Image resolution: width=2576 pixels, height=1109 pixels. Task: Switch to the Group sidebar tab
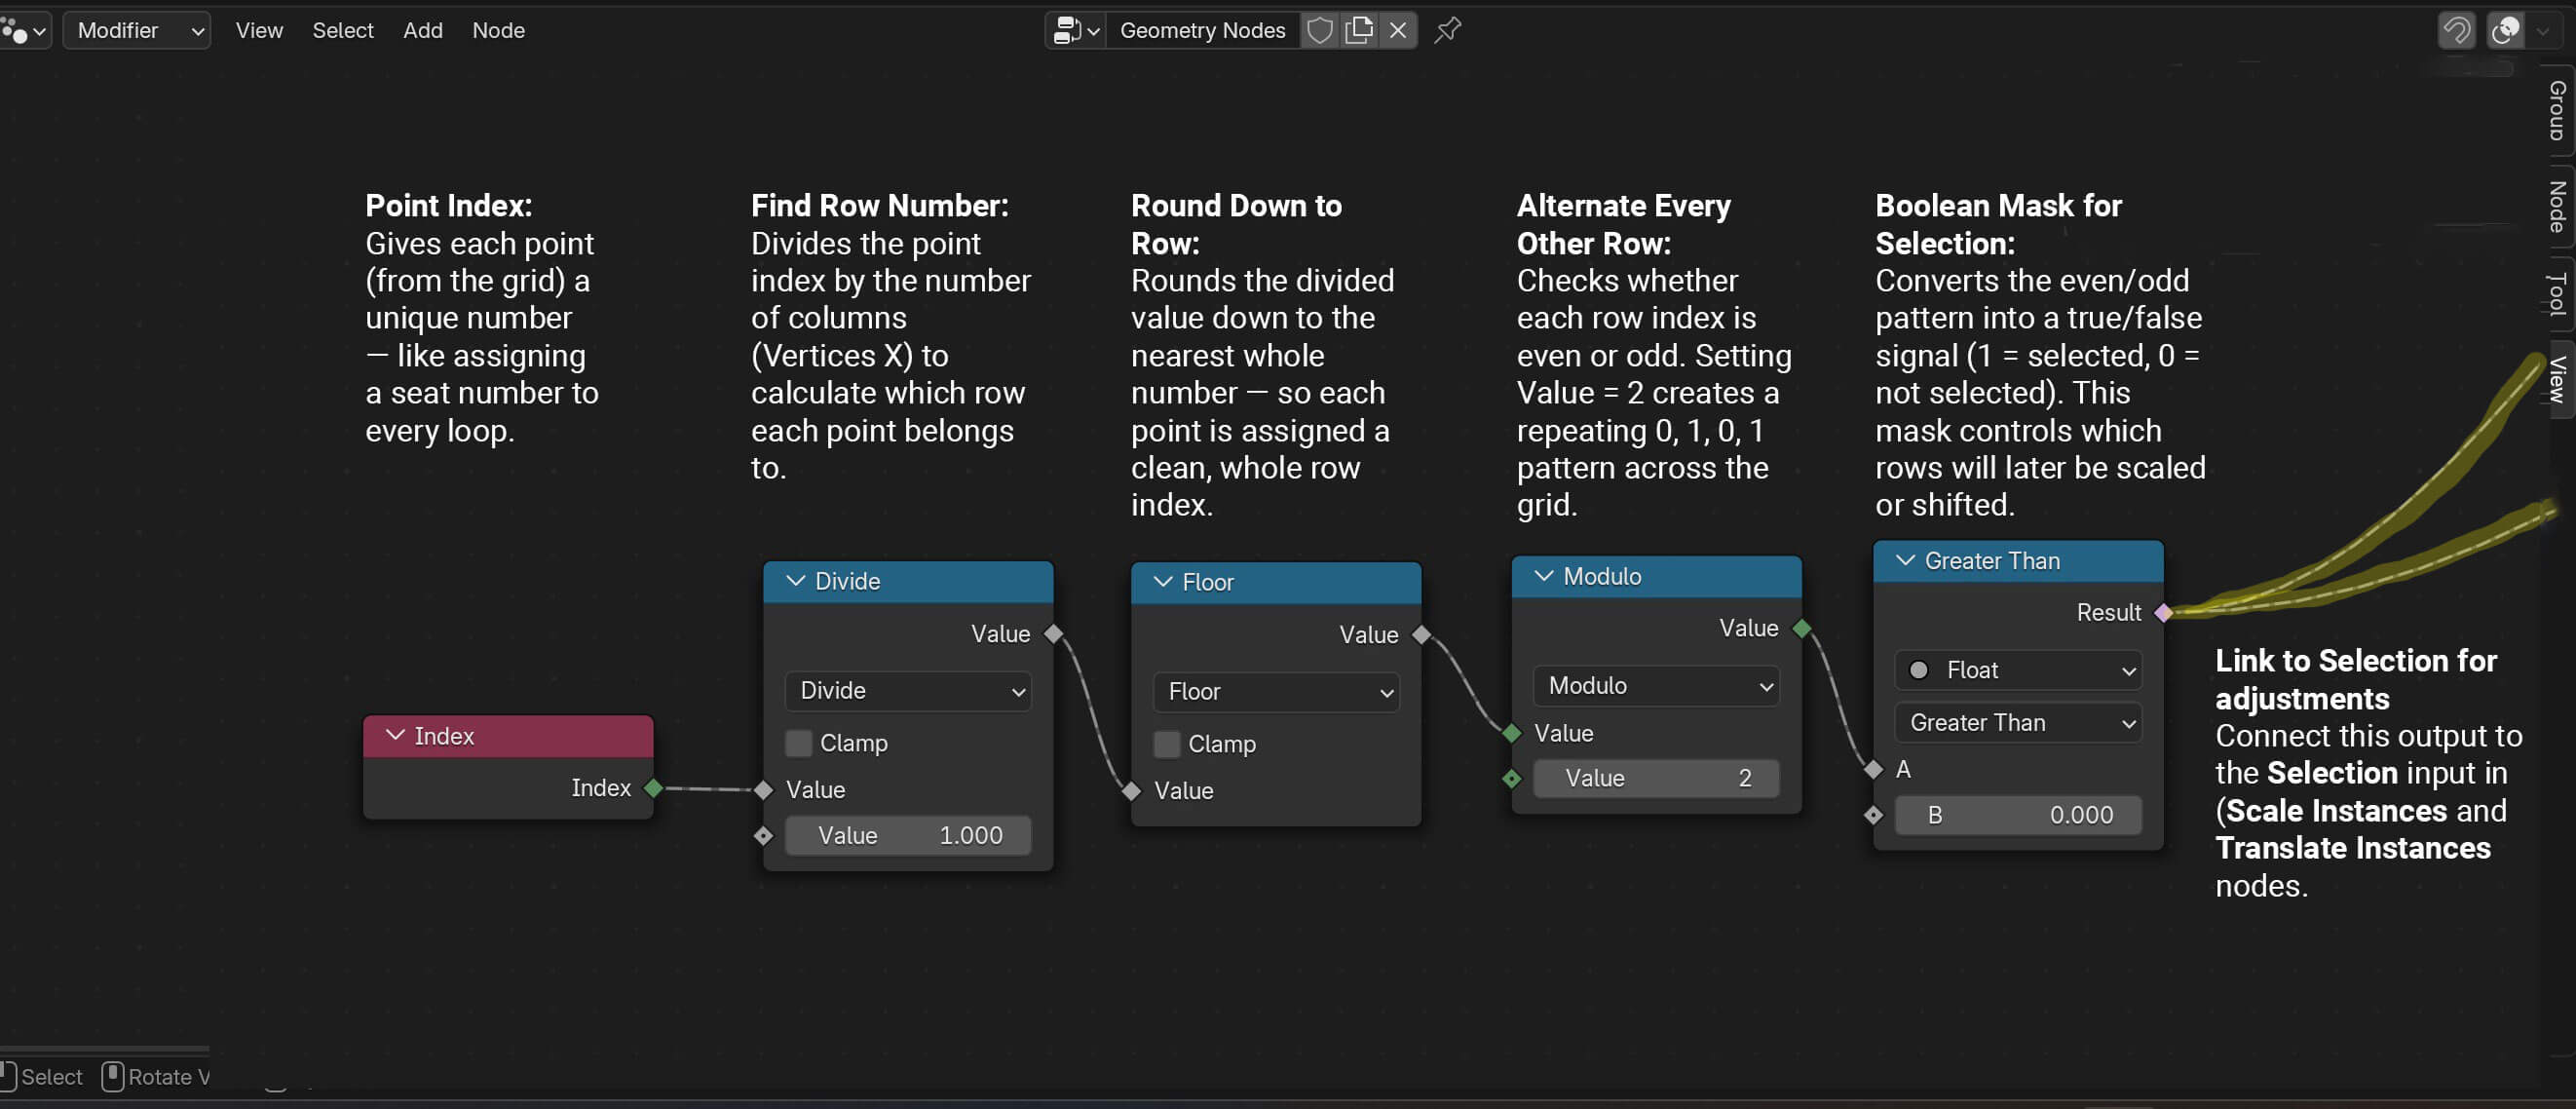point(2557,110)
